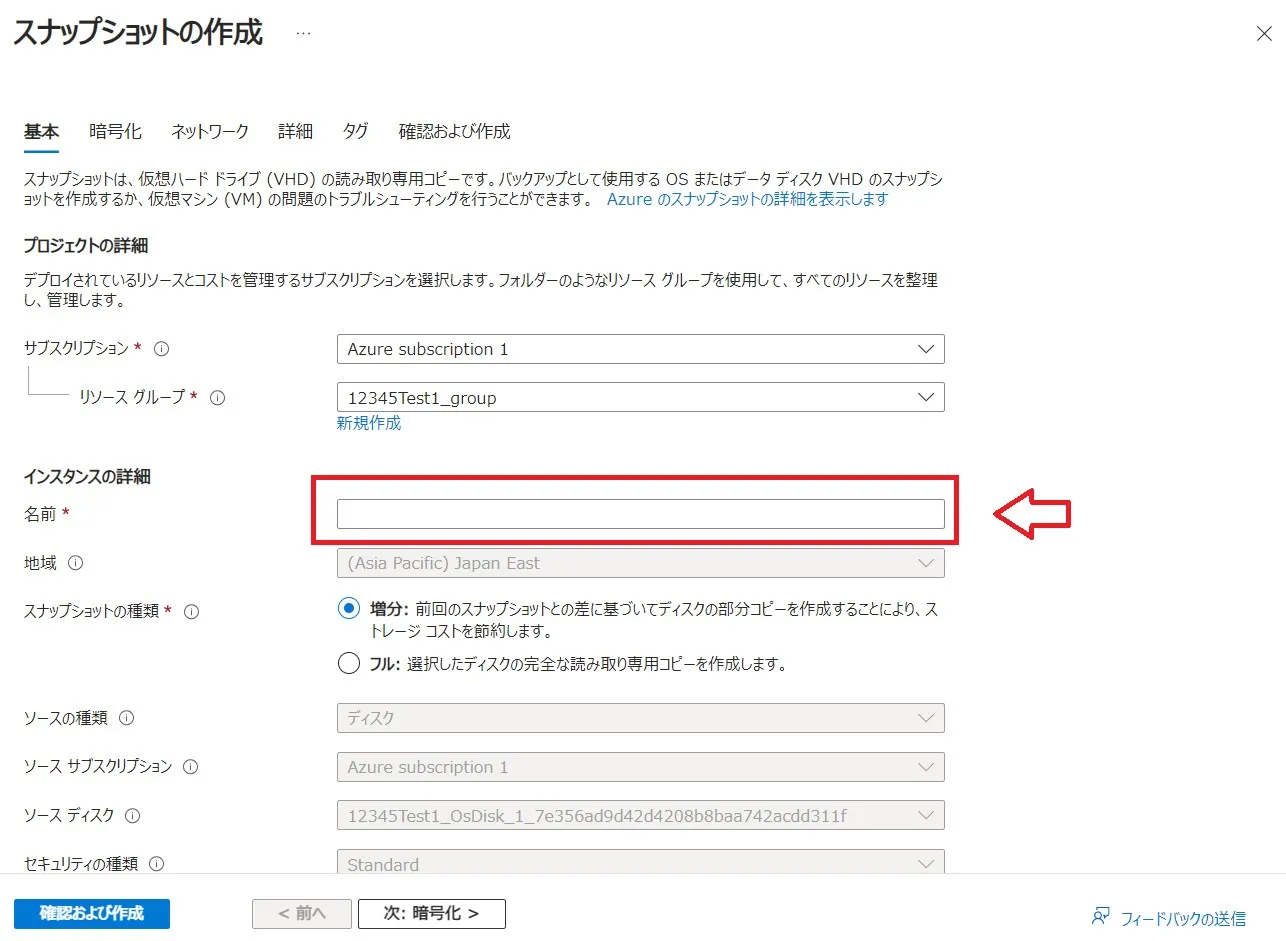
Task: Close the スナップショットの作成 pane
Action: (1264, 34)
